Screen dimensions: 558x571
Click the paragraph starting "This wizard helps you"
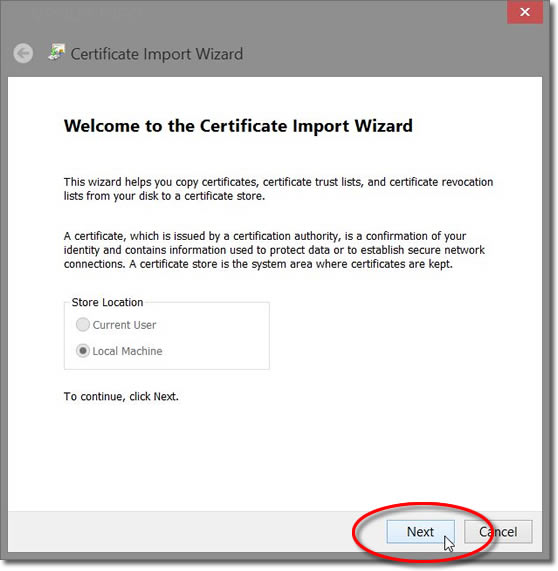click(278, 189)
